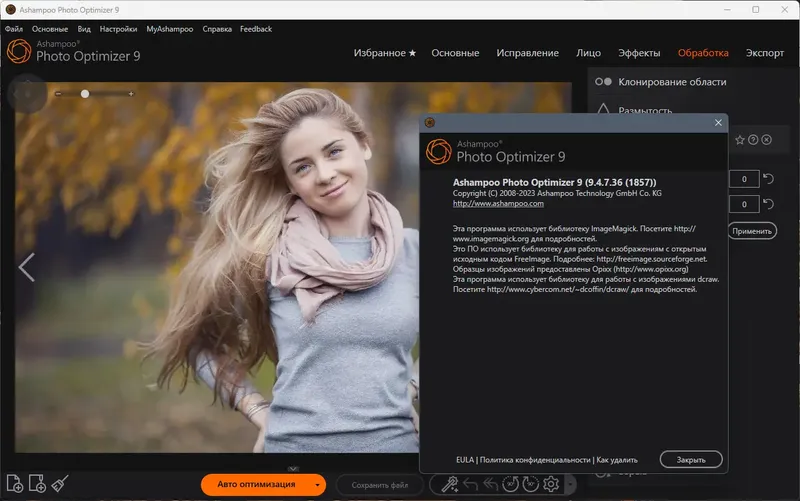Image resolution: width=800 pixels, height=501 pixels.
Task: Open the MyAshampoo menu
Action: tap(169, 29)
